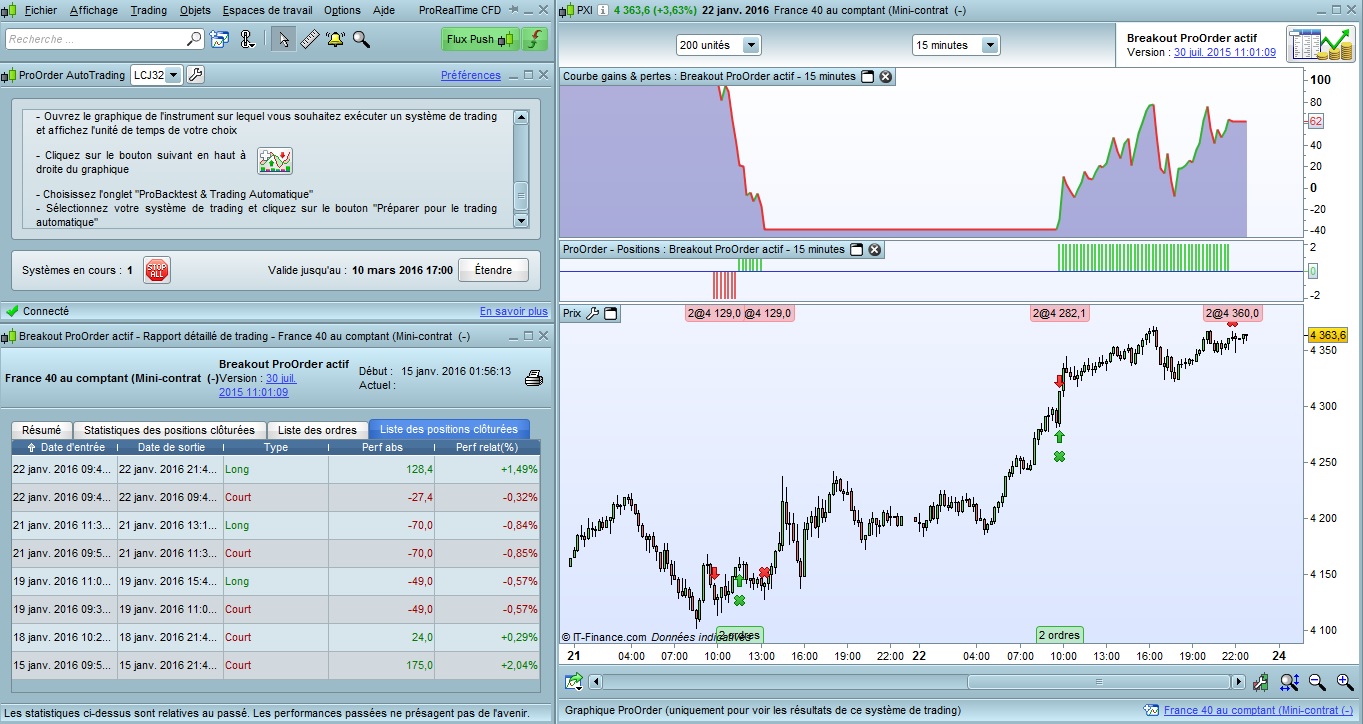
Task: Click the Type column header
Action: pos(275,447)
